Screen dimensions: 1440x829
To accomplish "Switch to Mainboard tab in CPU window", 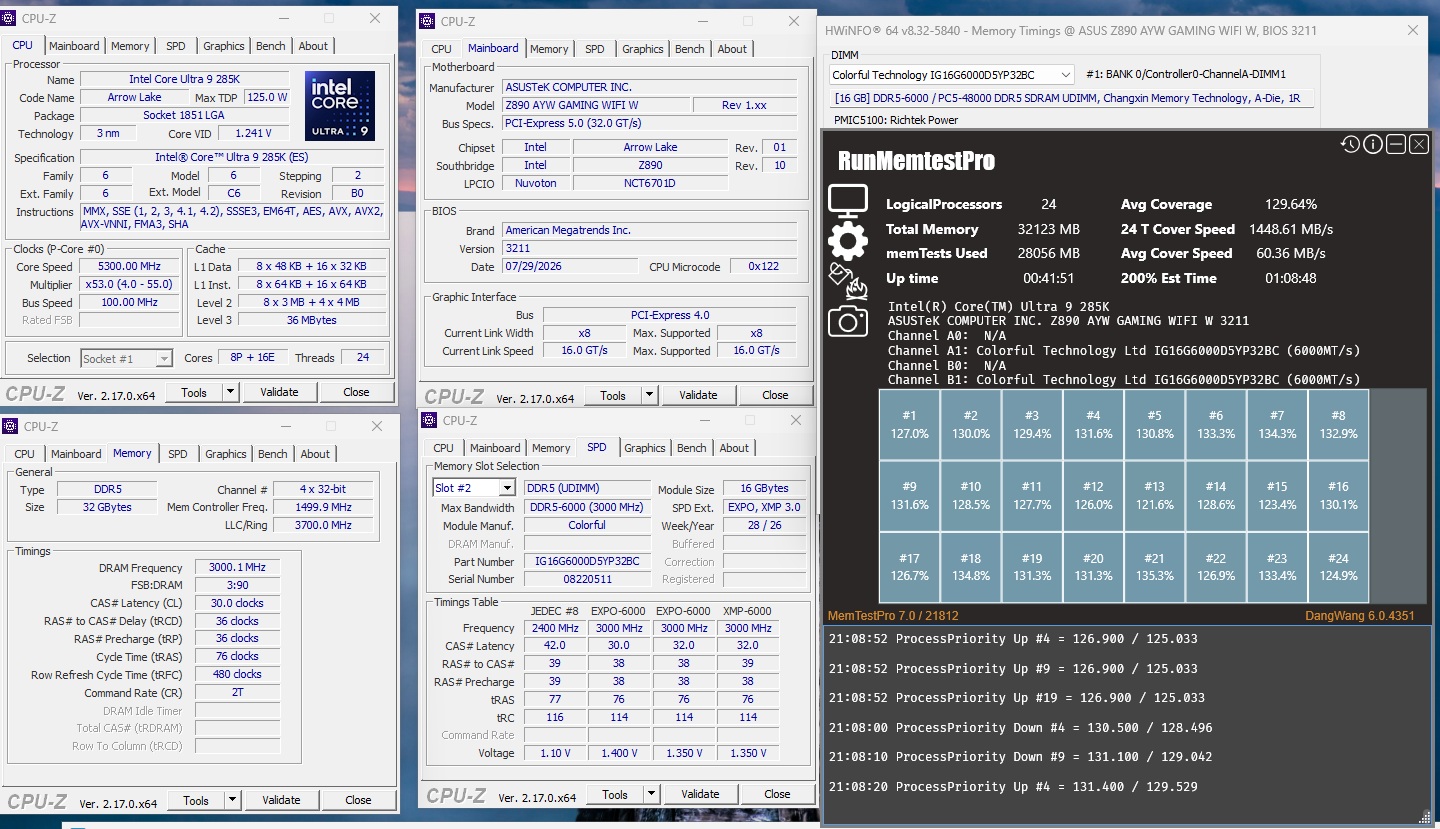I will (75, 46).
